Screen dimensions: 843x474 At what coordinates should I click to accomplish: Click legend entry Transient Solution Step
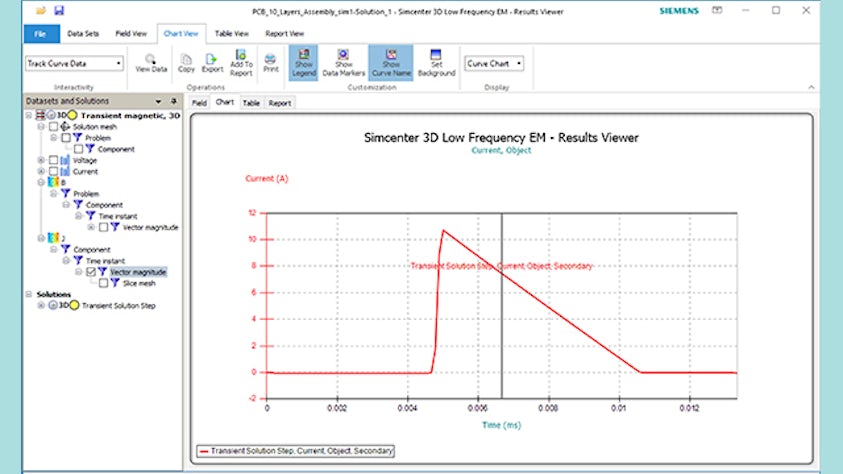pyautogui.click(x=296, y=451)
